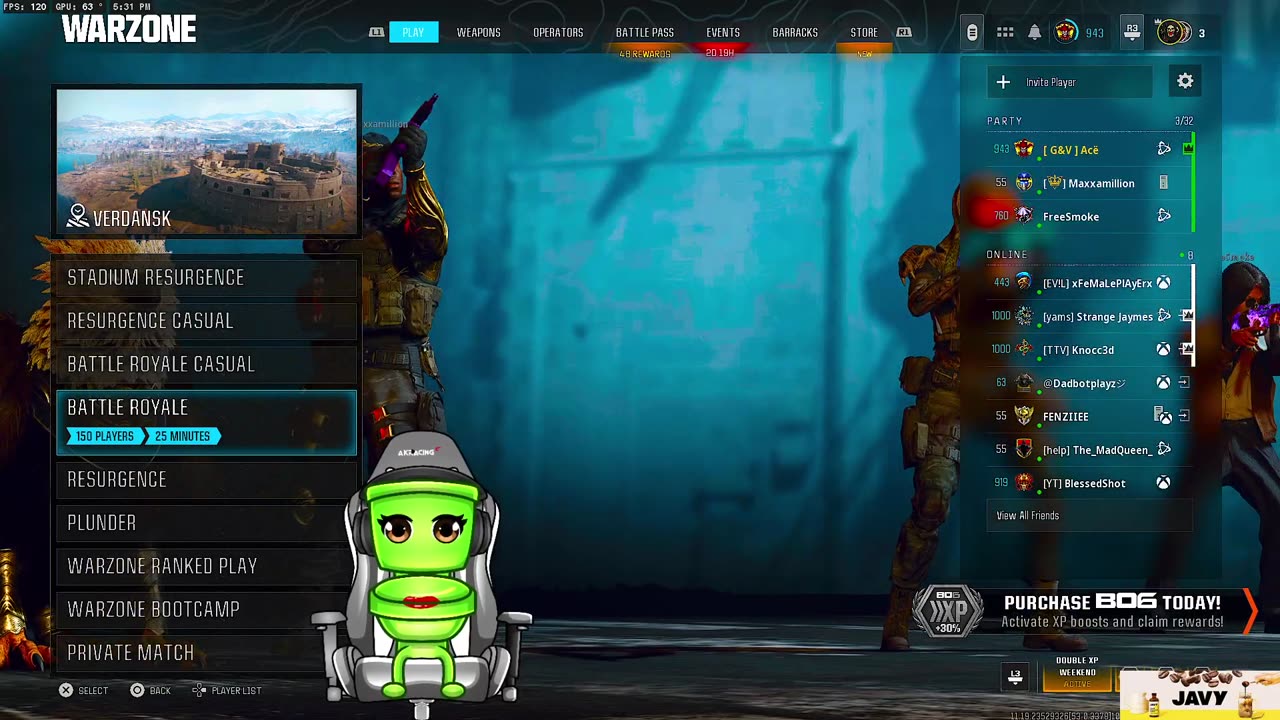Click join-party icon on Strange Jaymes row
Viewport: 1280px width, 720px height.
coord(1186,316)
